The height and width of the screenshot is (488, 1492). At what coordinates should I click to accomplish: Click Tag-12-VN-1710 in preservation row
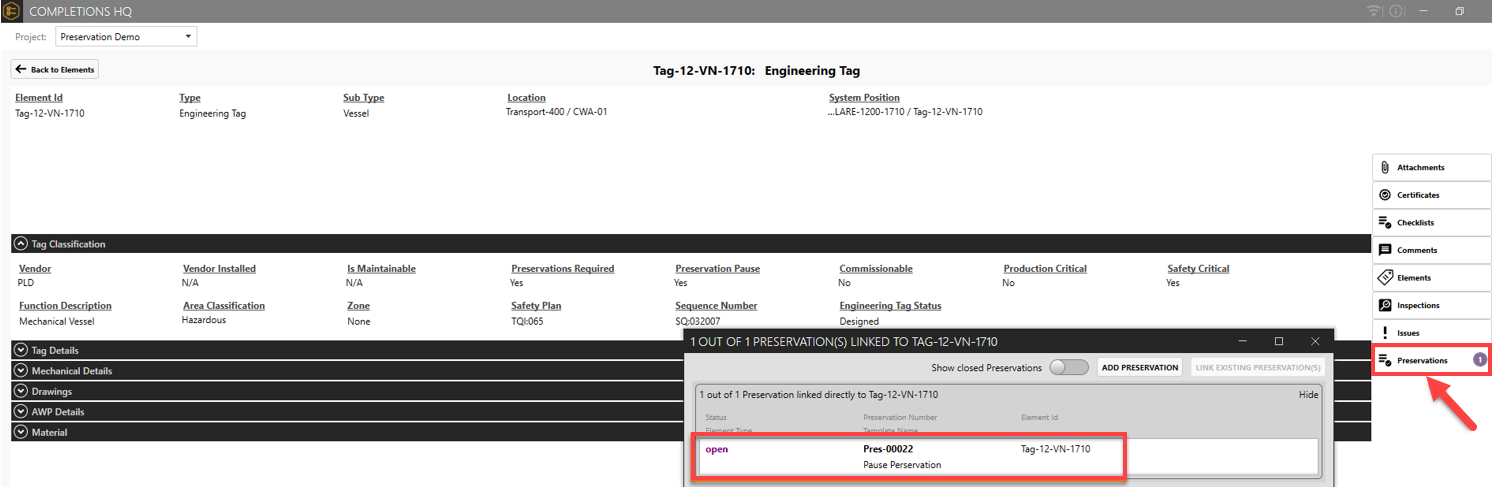click(x=1055, y=449)
